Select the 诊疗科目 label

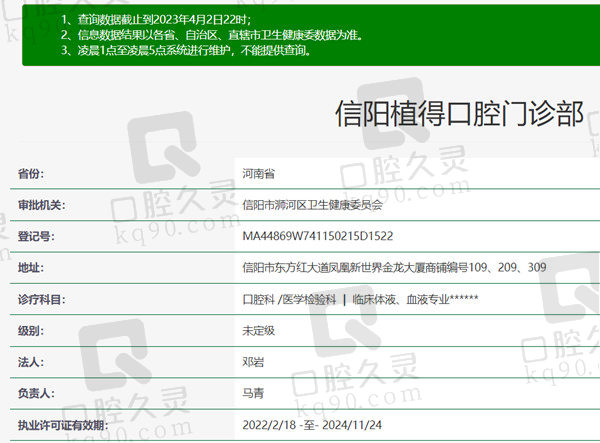(x=41, y=299)
